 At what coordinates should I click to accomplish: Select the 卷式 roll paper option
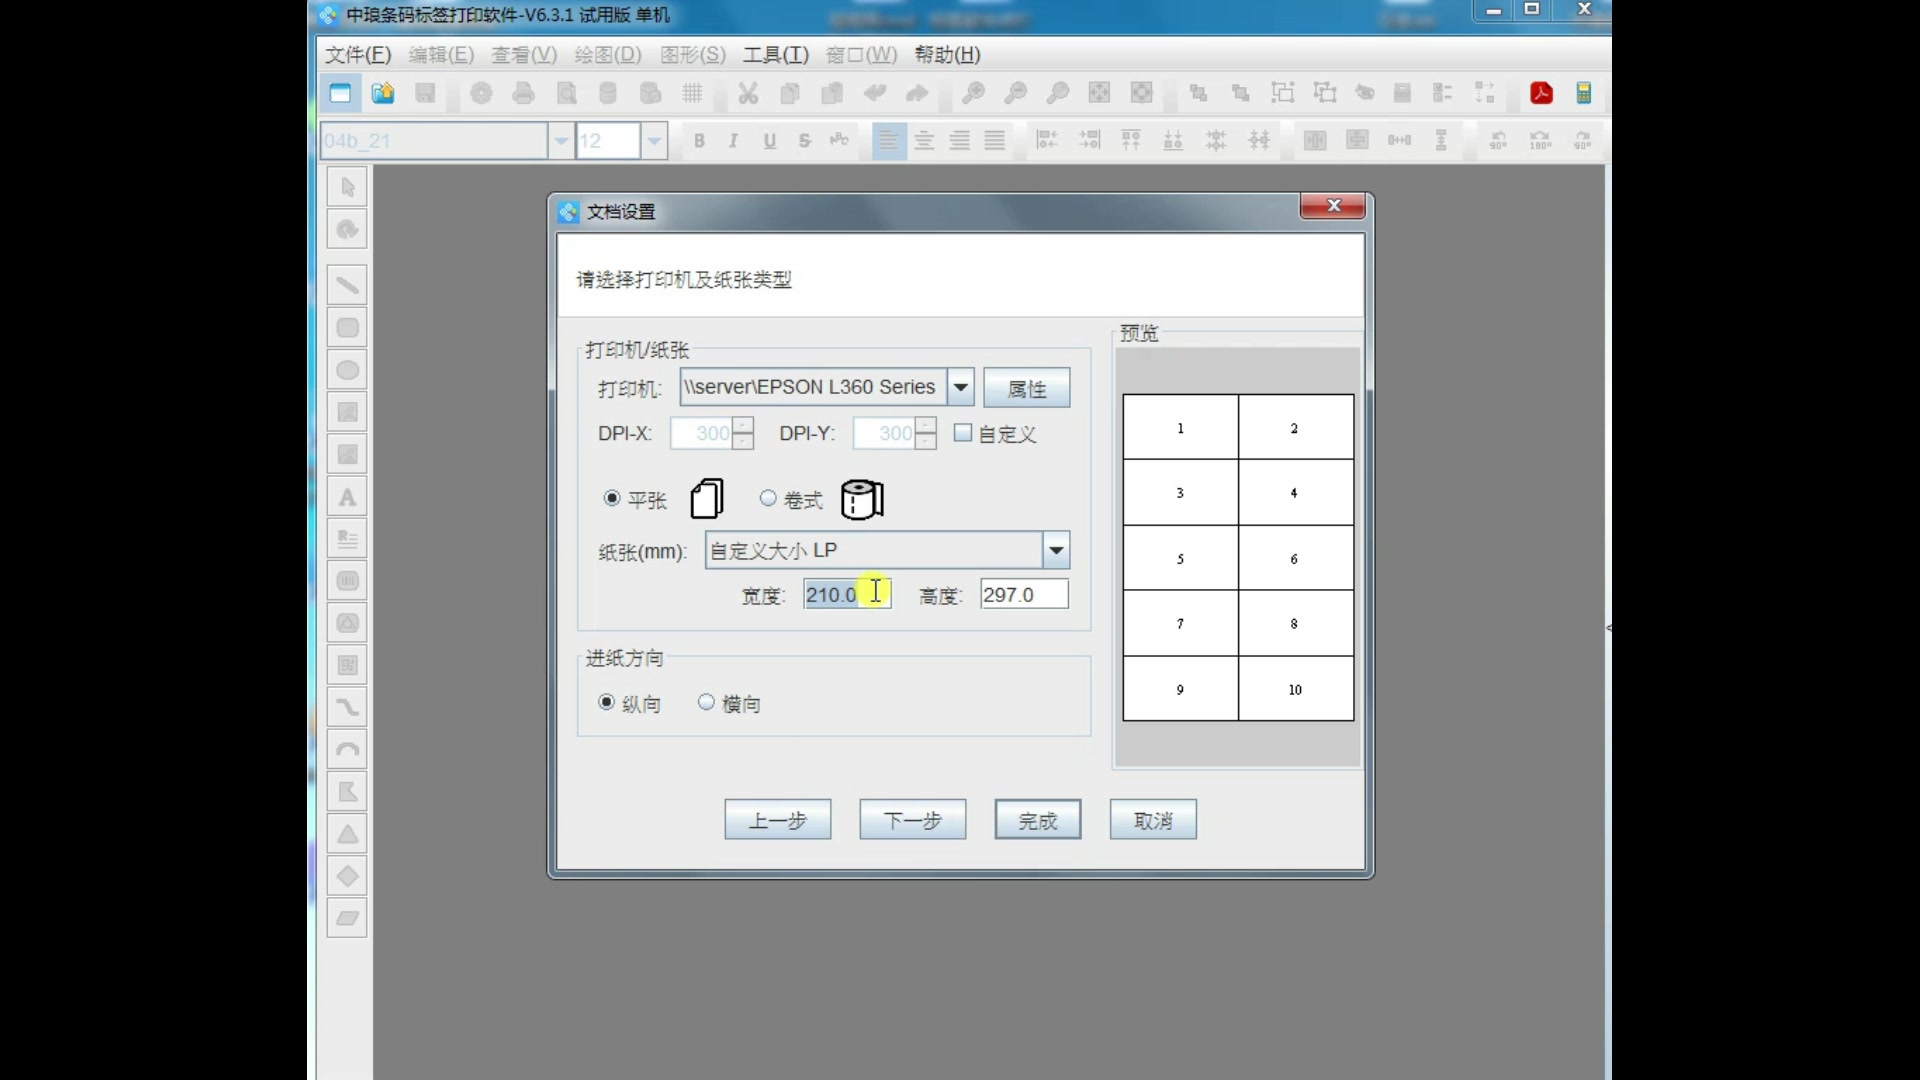[x=768, y=498]
